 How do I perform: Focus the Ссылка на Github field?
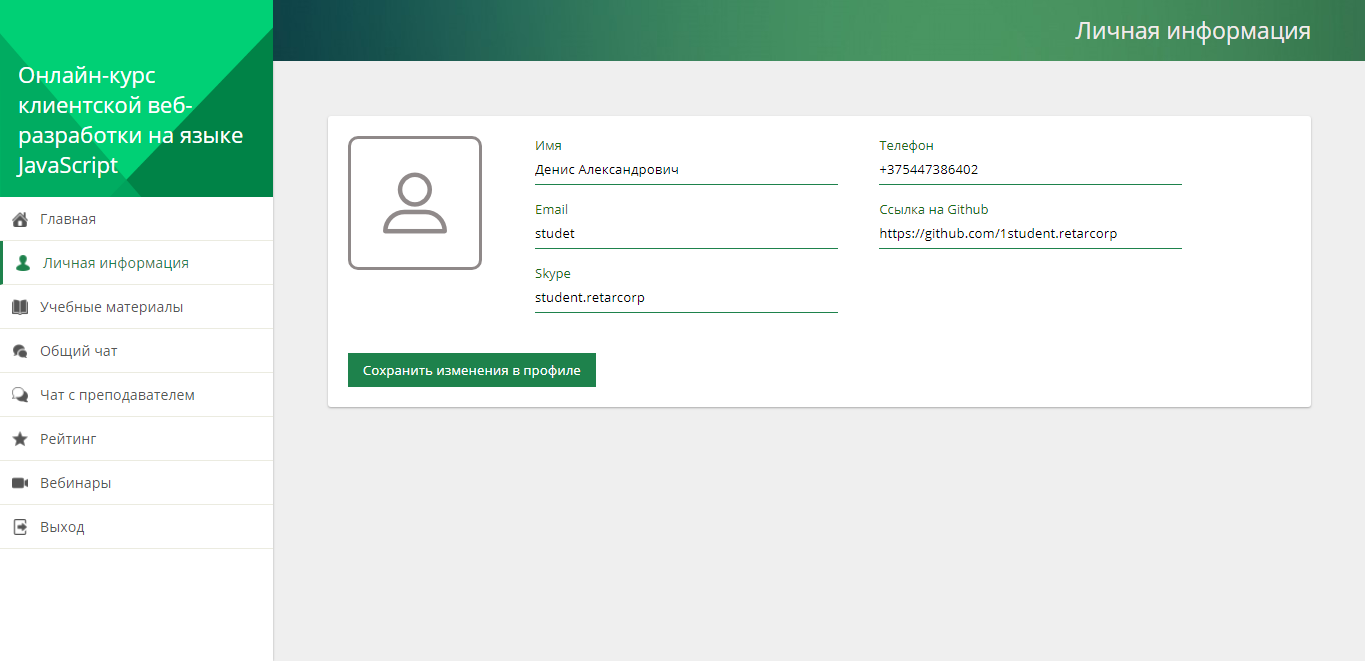[x=1030, y=234]
